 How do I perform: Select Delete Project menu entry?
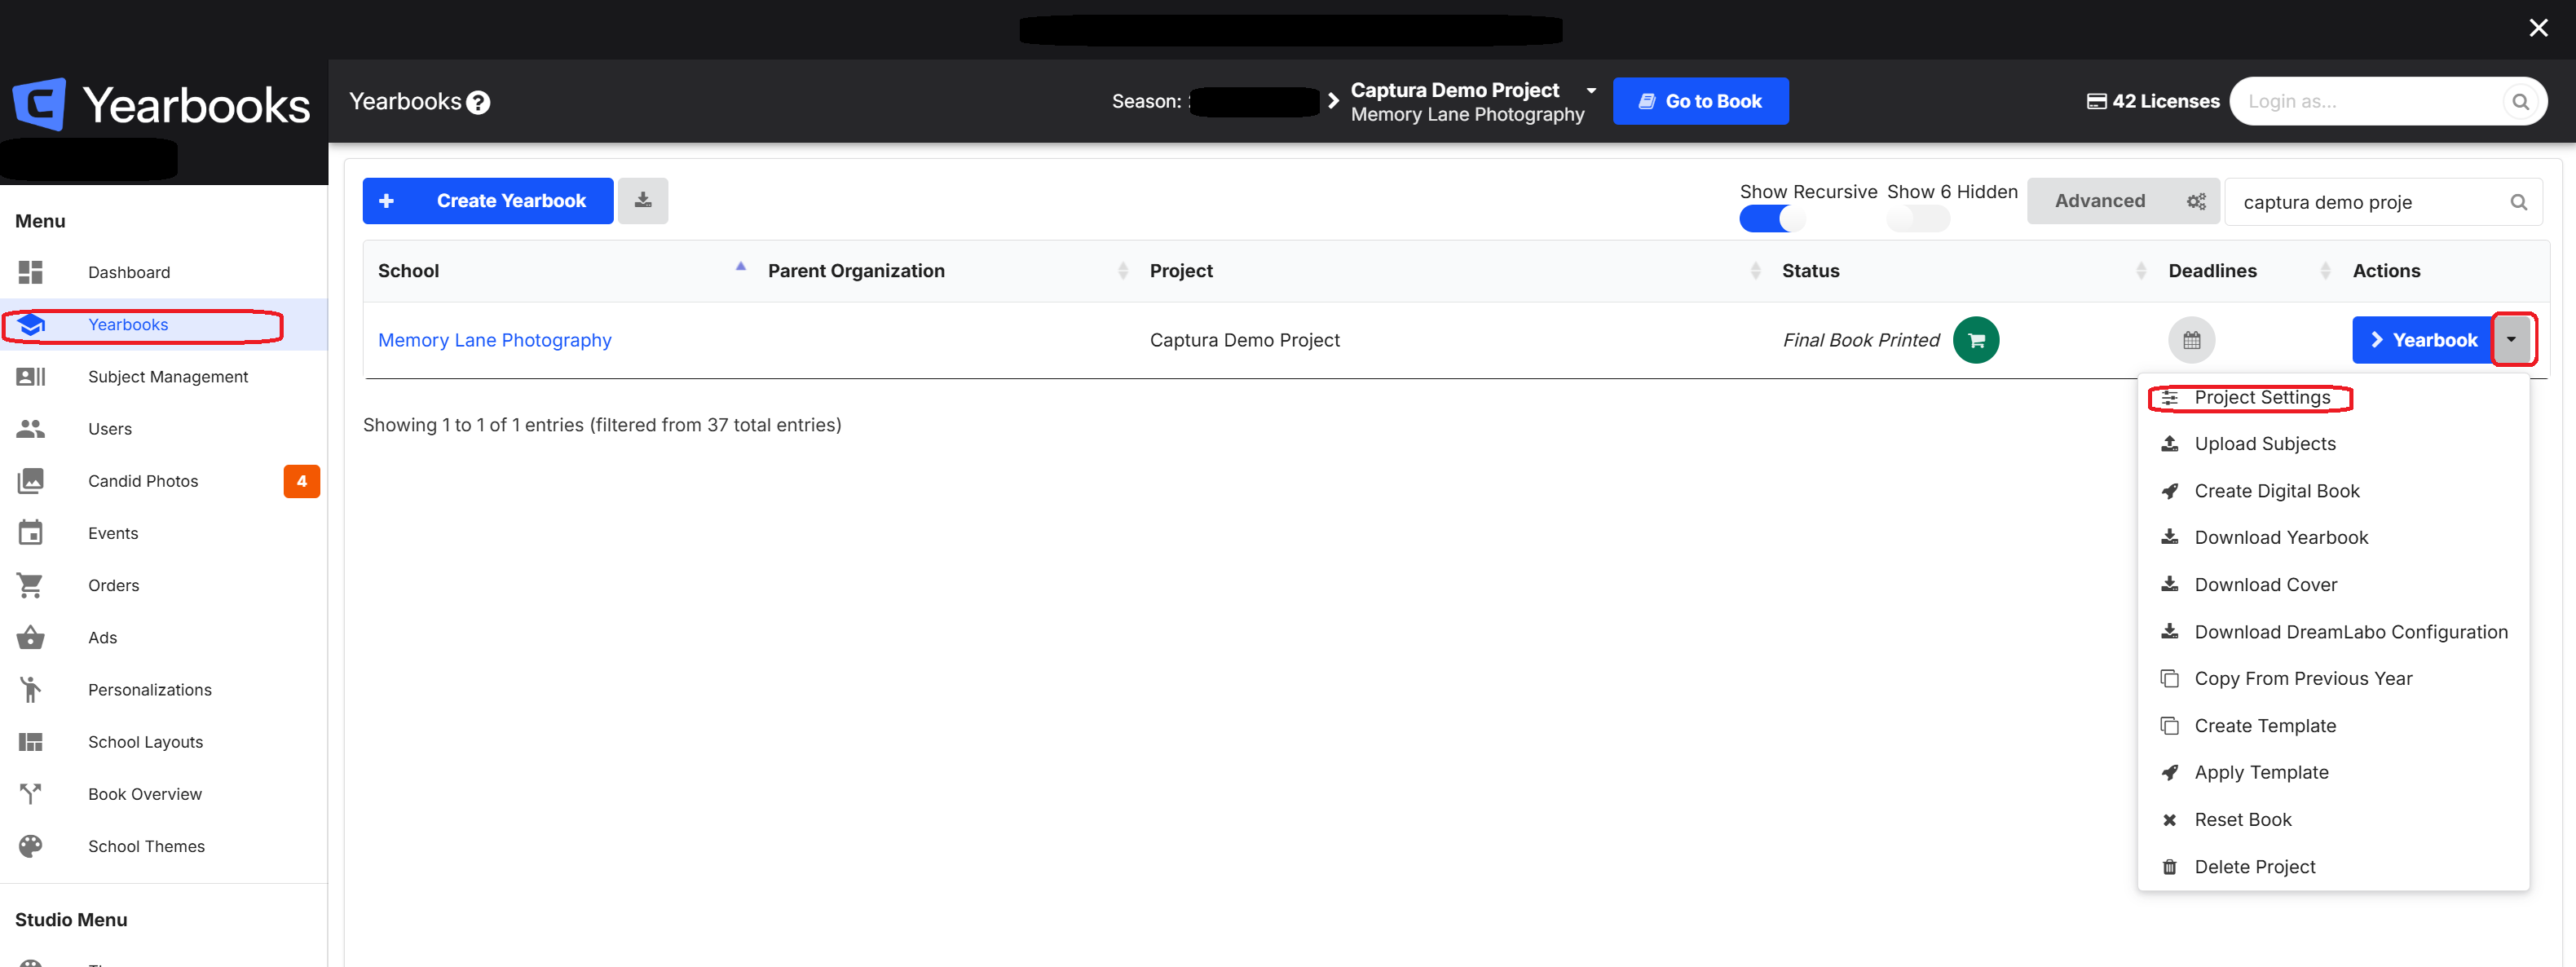tap(2254, 867)
